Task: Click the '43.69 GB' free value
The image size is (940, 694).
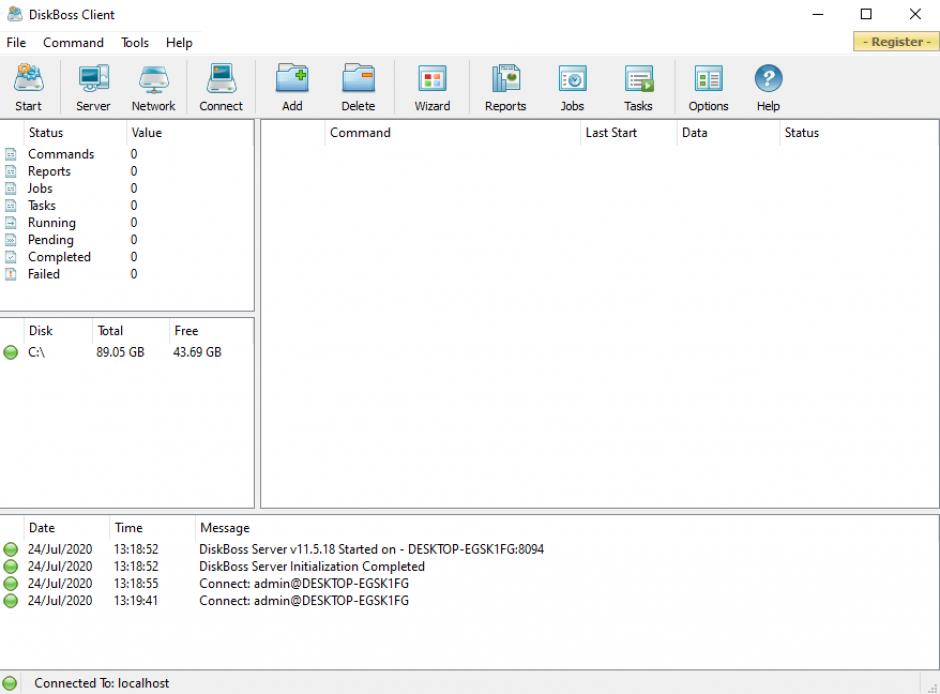Action: (x=197, y=352)
